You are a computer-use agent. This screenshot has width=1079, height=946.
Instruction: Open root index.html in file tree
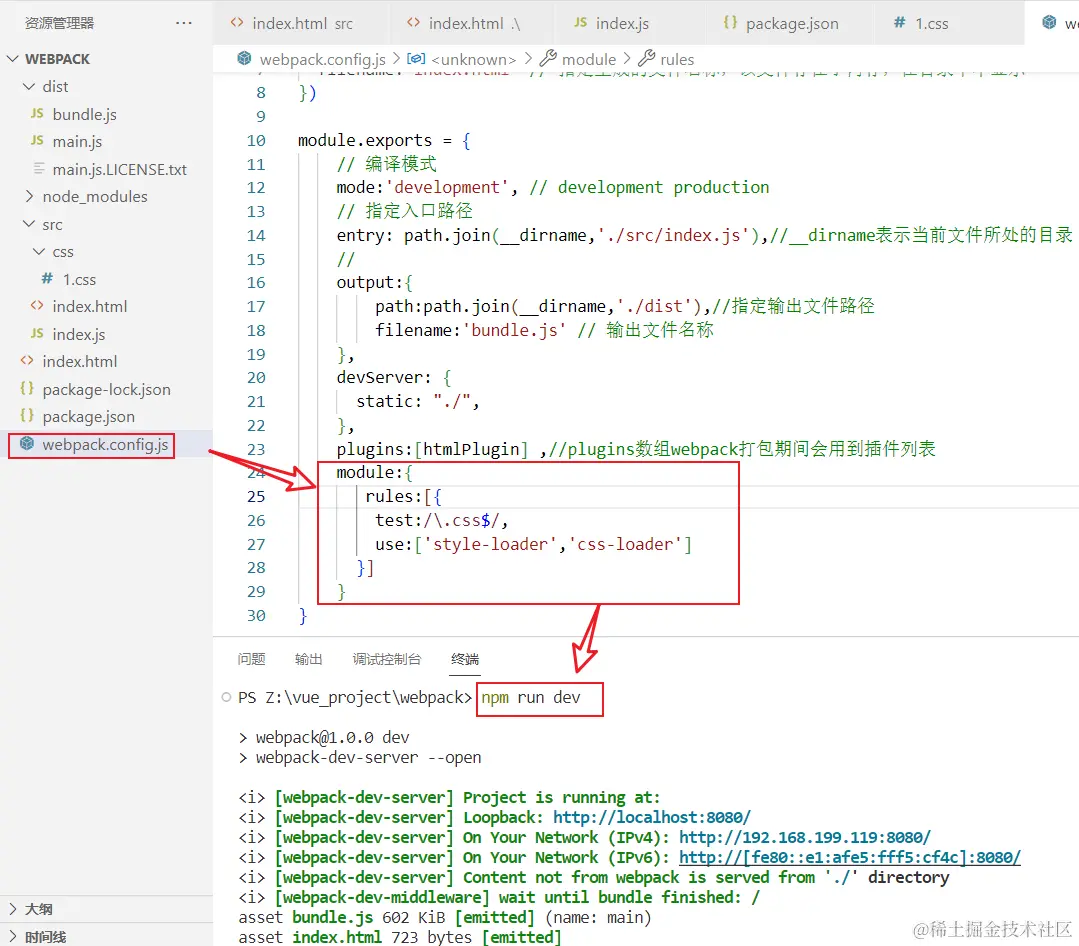coord(80,362)
